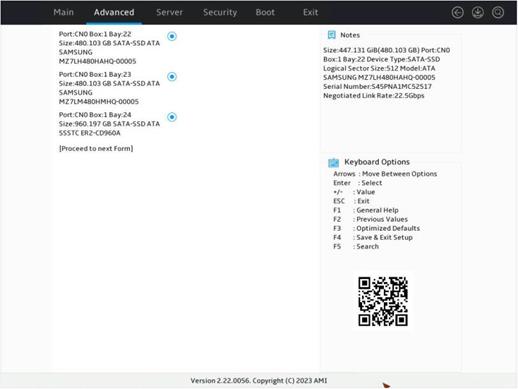Screen dimensions: 518x389
Task: Click the Notes panel icon
Action: click(332, 35)
